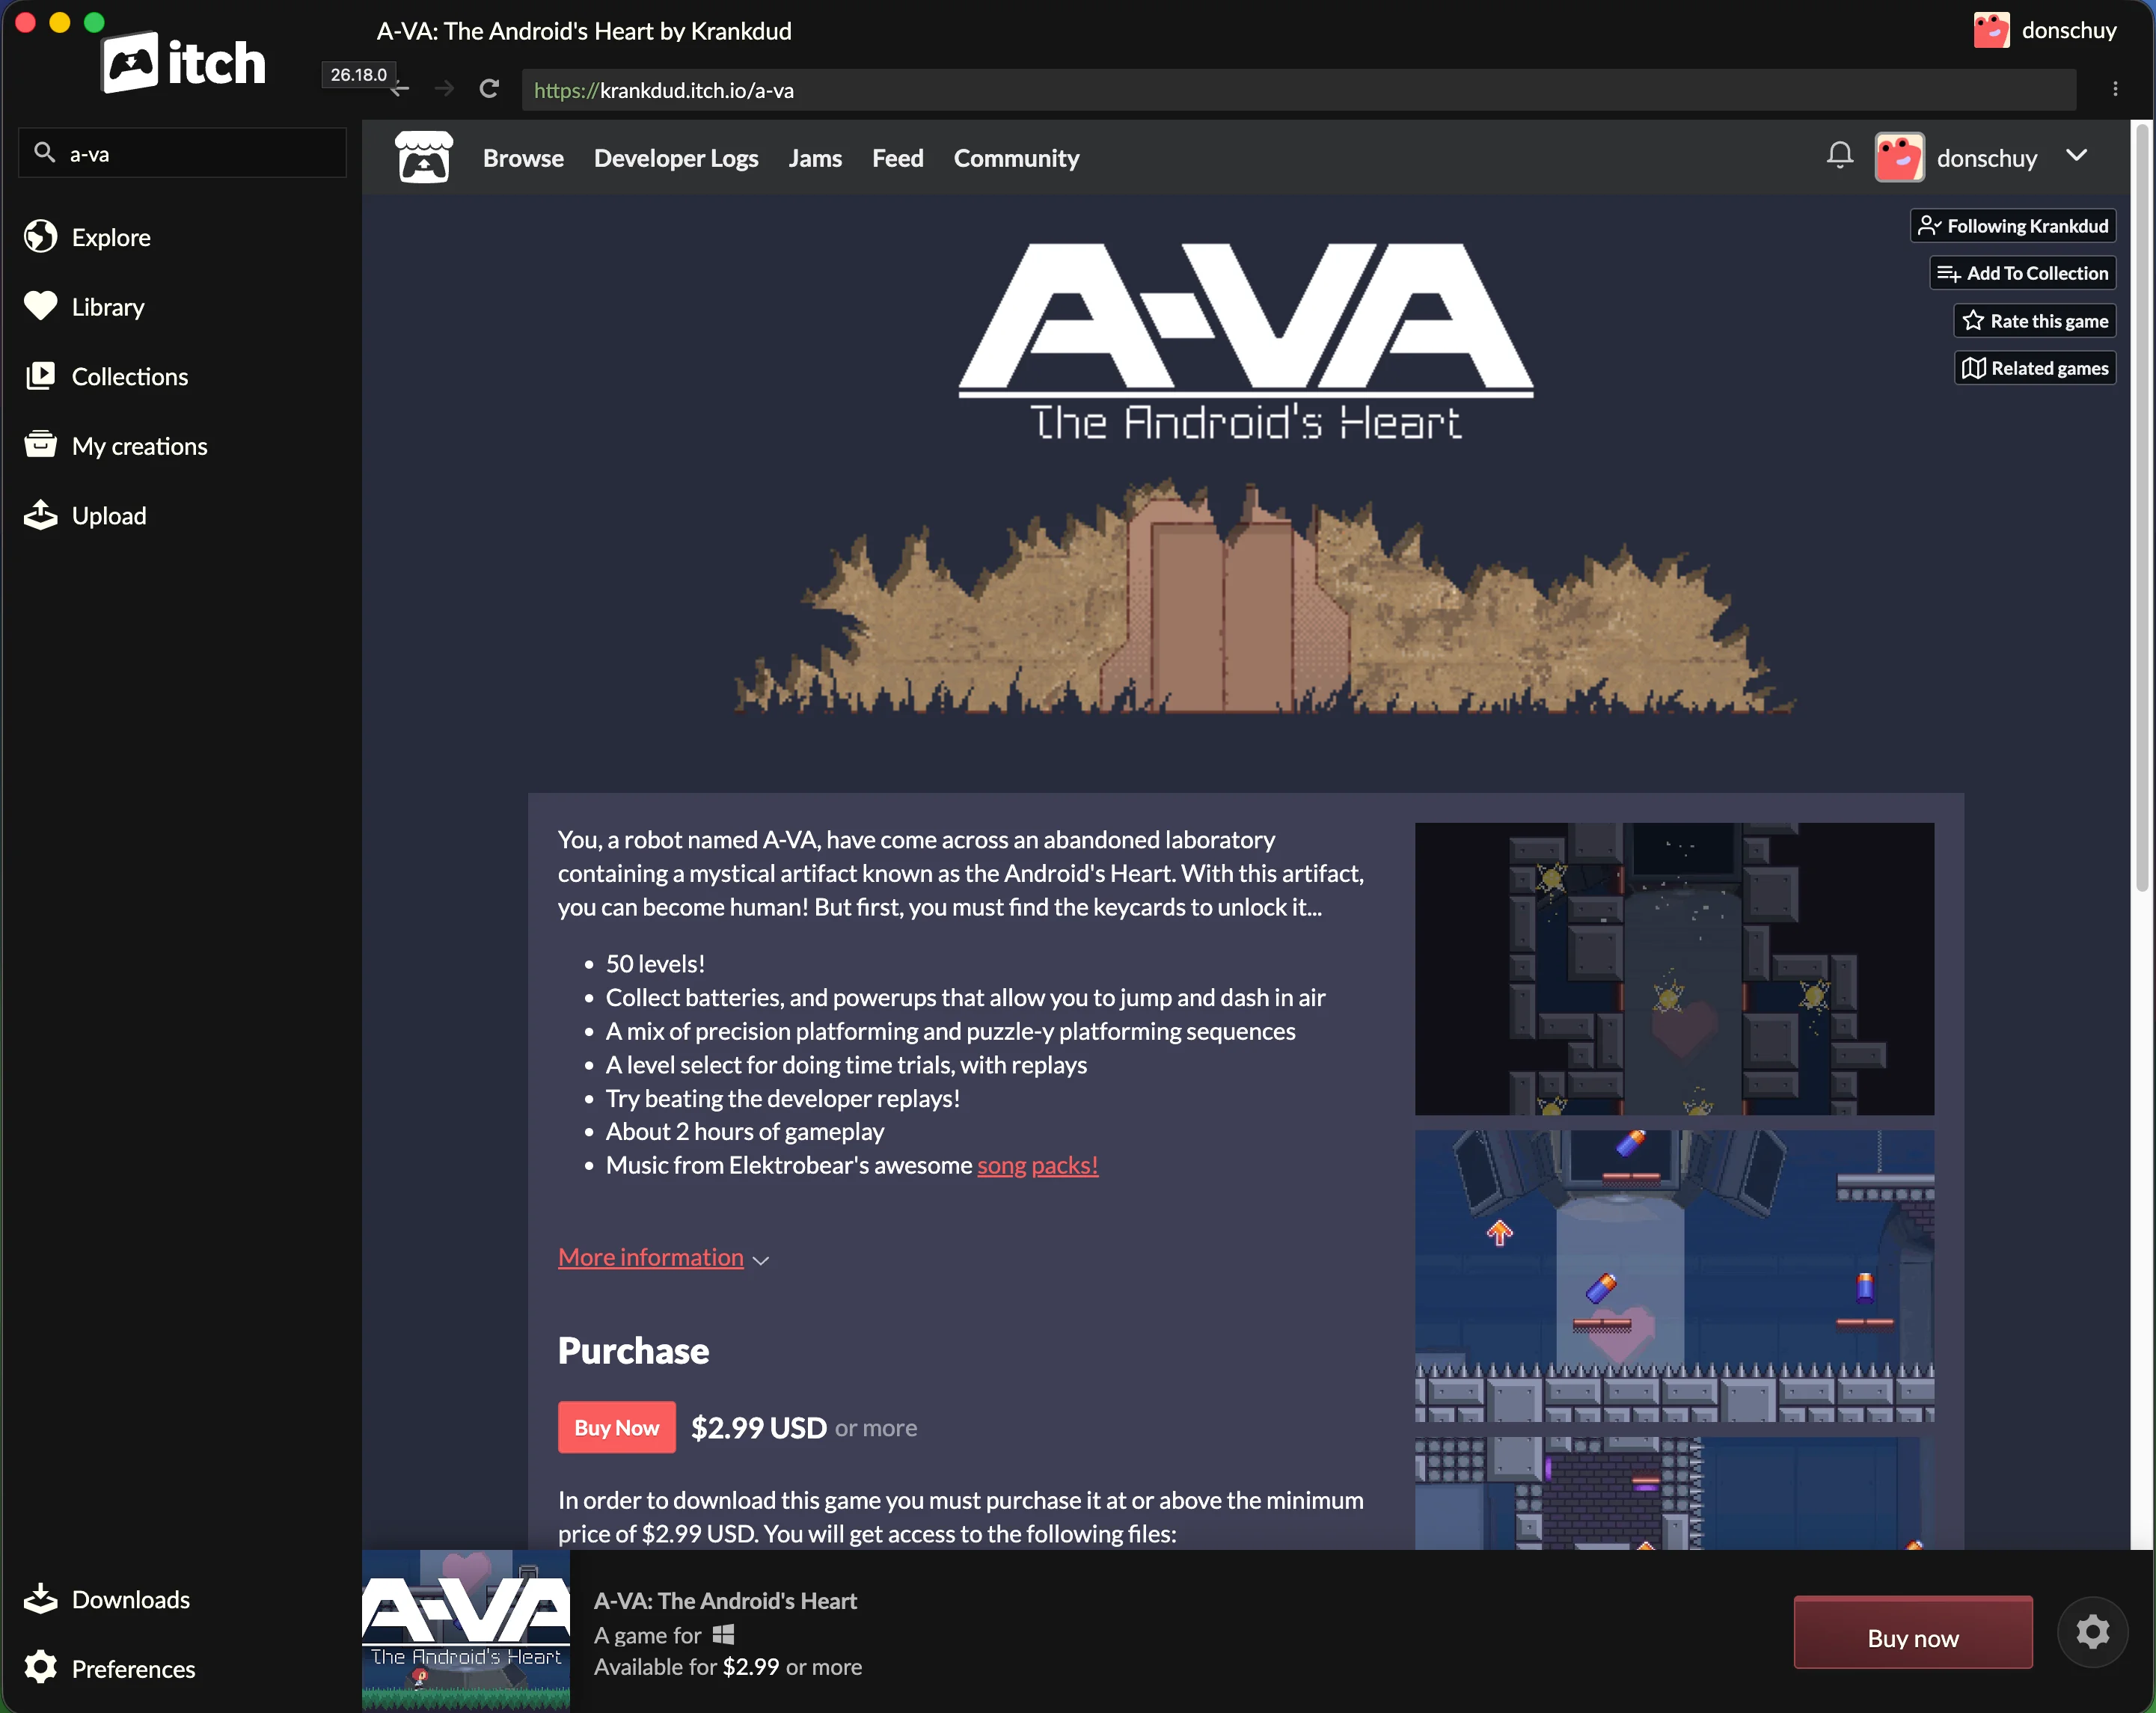
Task: Click the bottom bar game title text
Action: point(725,1600)
